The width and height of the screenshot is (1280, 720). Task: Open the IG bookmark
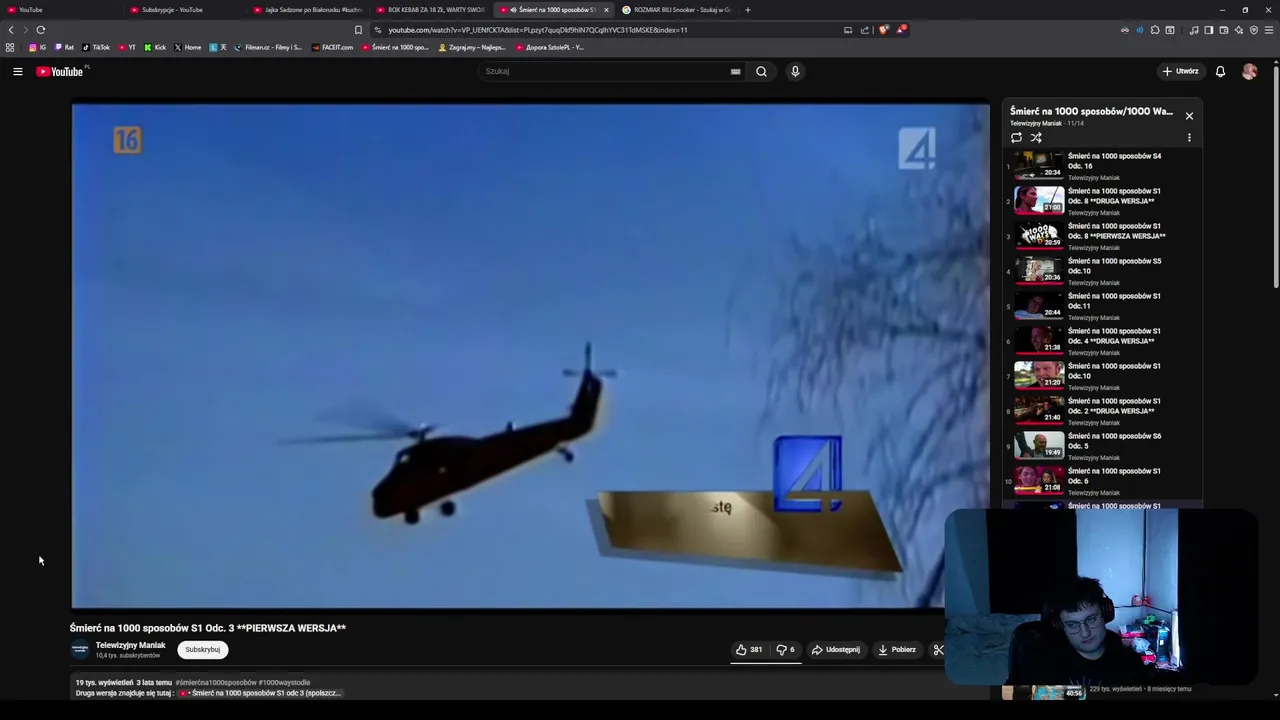(37, 47)
